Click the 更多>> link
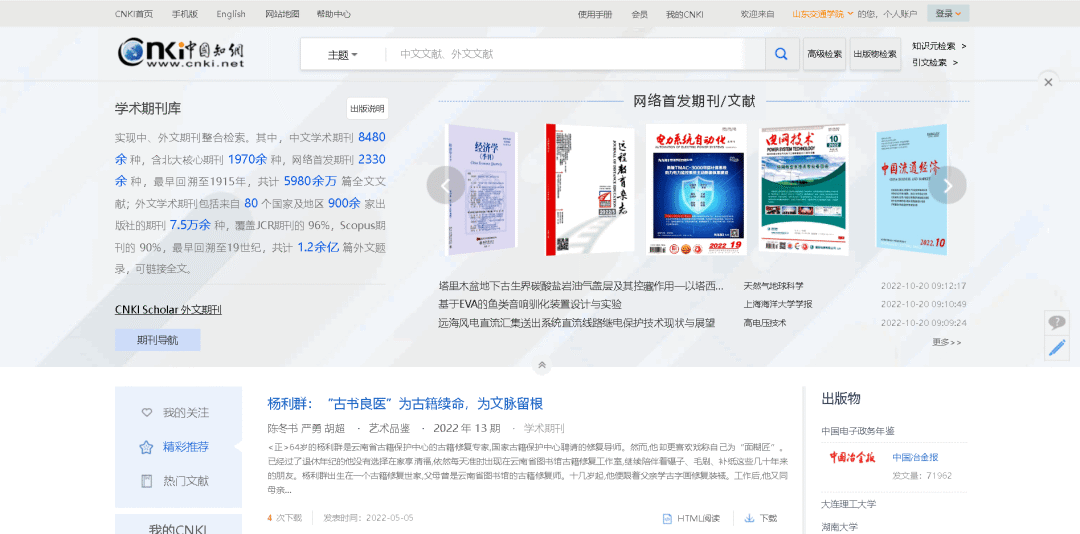The height and width of the screenshot is (534, 1080). tap(947, 342)
